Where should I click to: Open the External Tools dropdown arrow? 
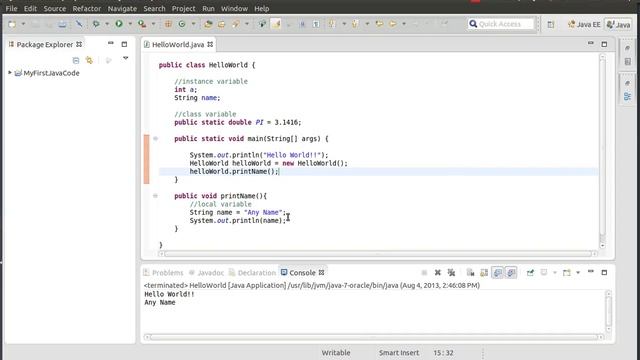click(x=153, y=24)
